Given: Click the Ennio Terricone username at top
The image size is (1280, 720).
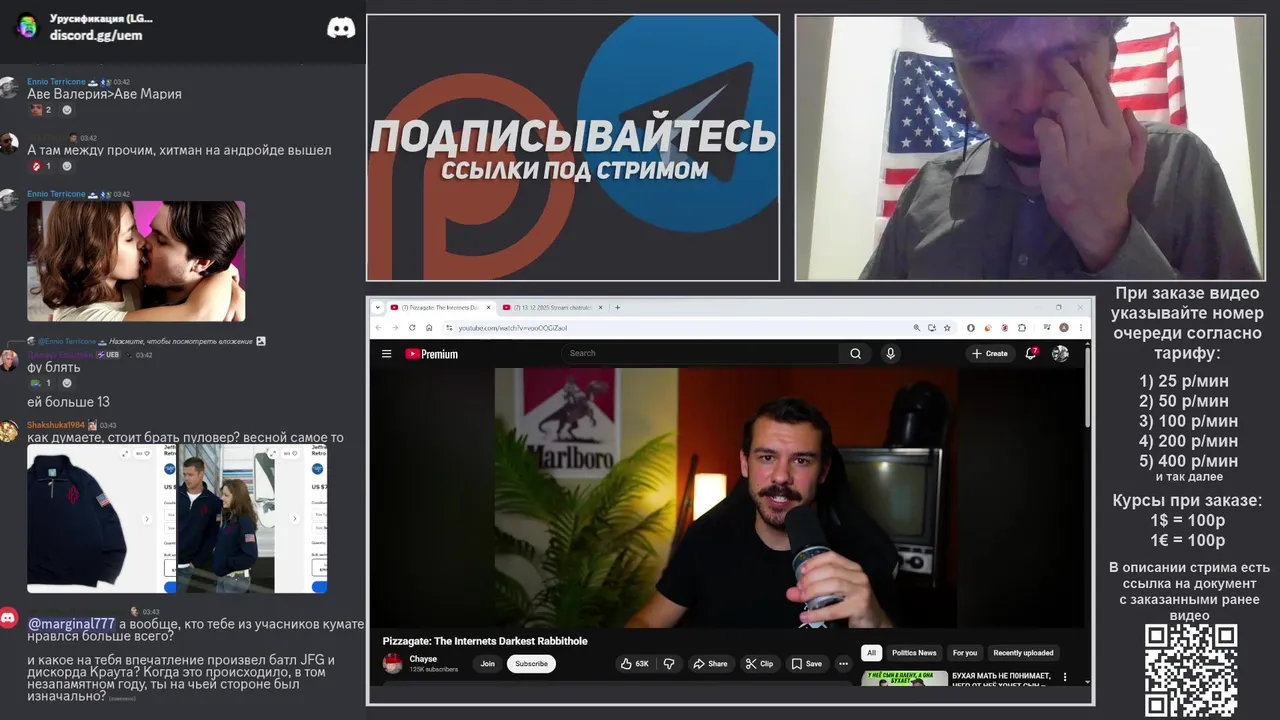Looking at the screenshot, I should coord(56,82).
